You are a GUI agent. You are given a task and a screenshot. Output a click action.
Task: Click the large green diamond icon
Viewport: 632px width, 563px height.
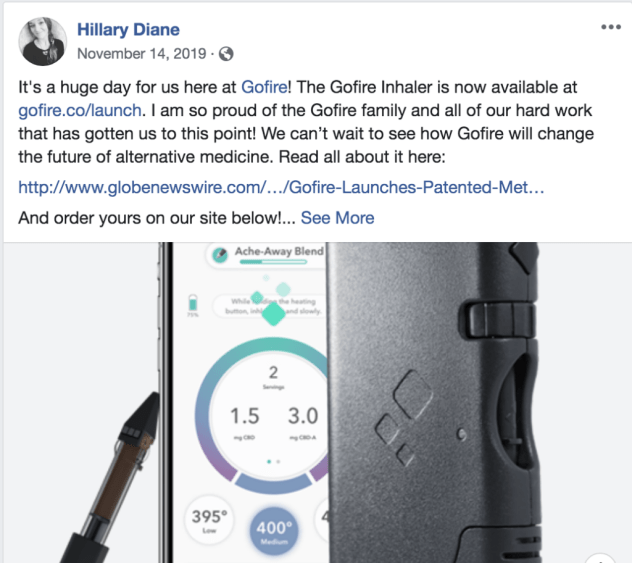coord(274,314)
